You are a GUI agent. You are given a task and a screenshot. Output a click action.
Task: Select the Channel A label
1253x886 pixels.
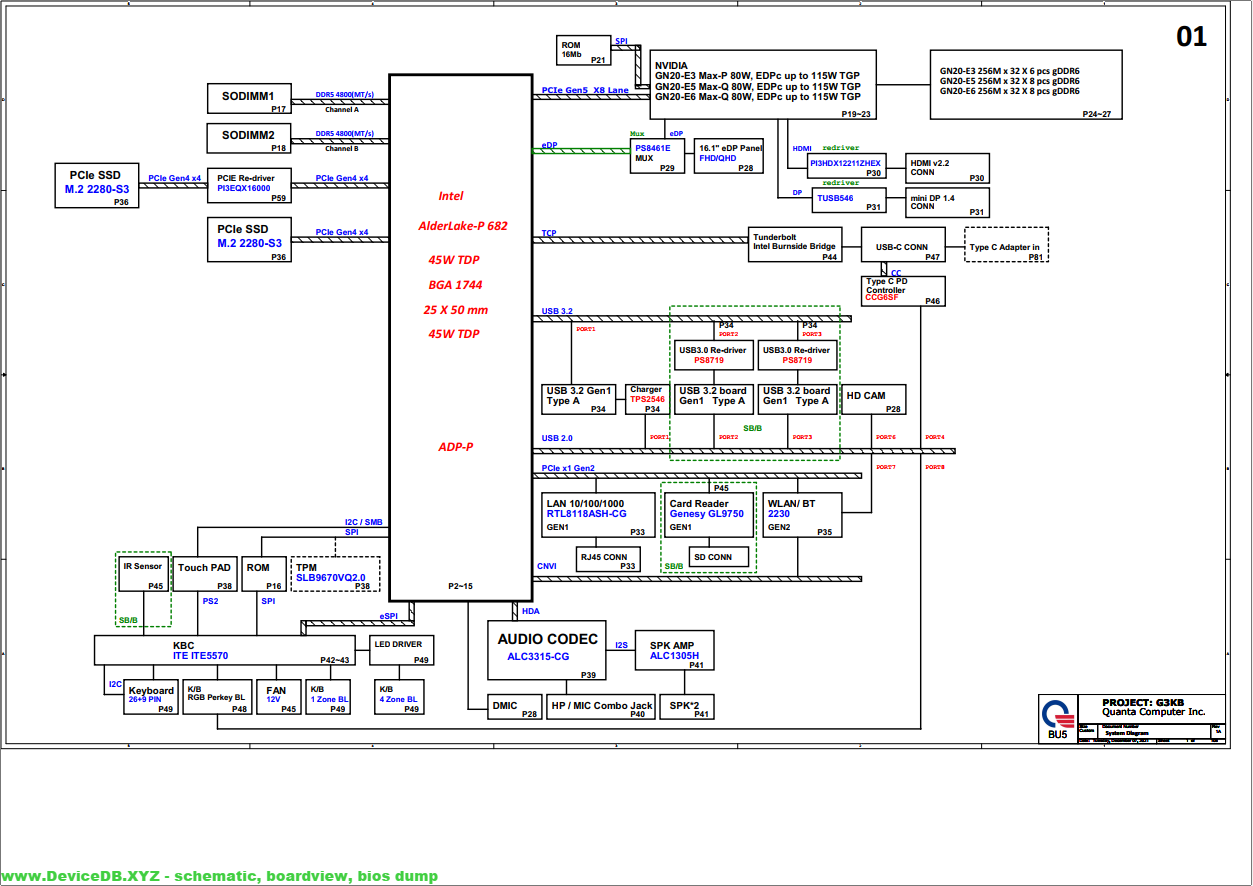pyautogui.click(x=341, y=109)
